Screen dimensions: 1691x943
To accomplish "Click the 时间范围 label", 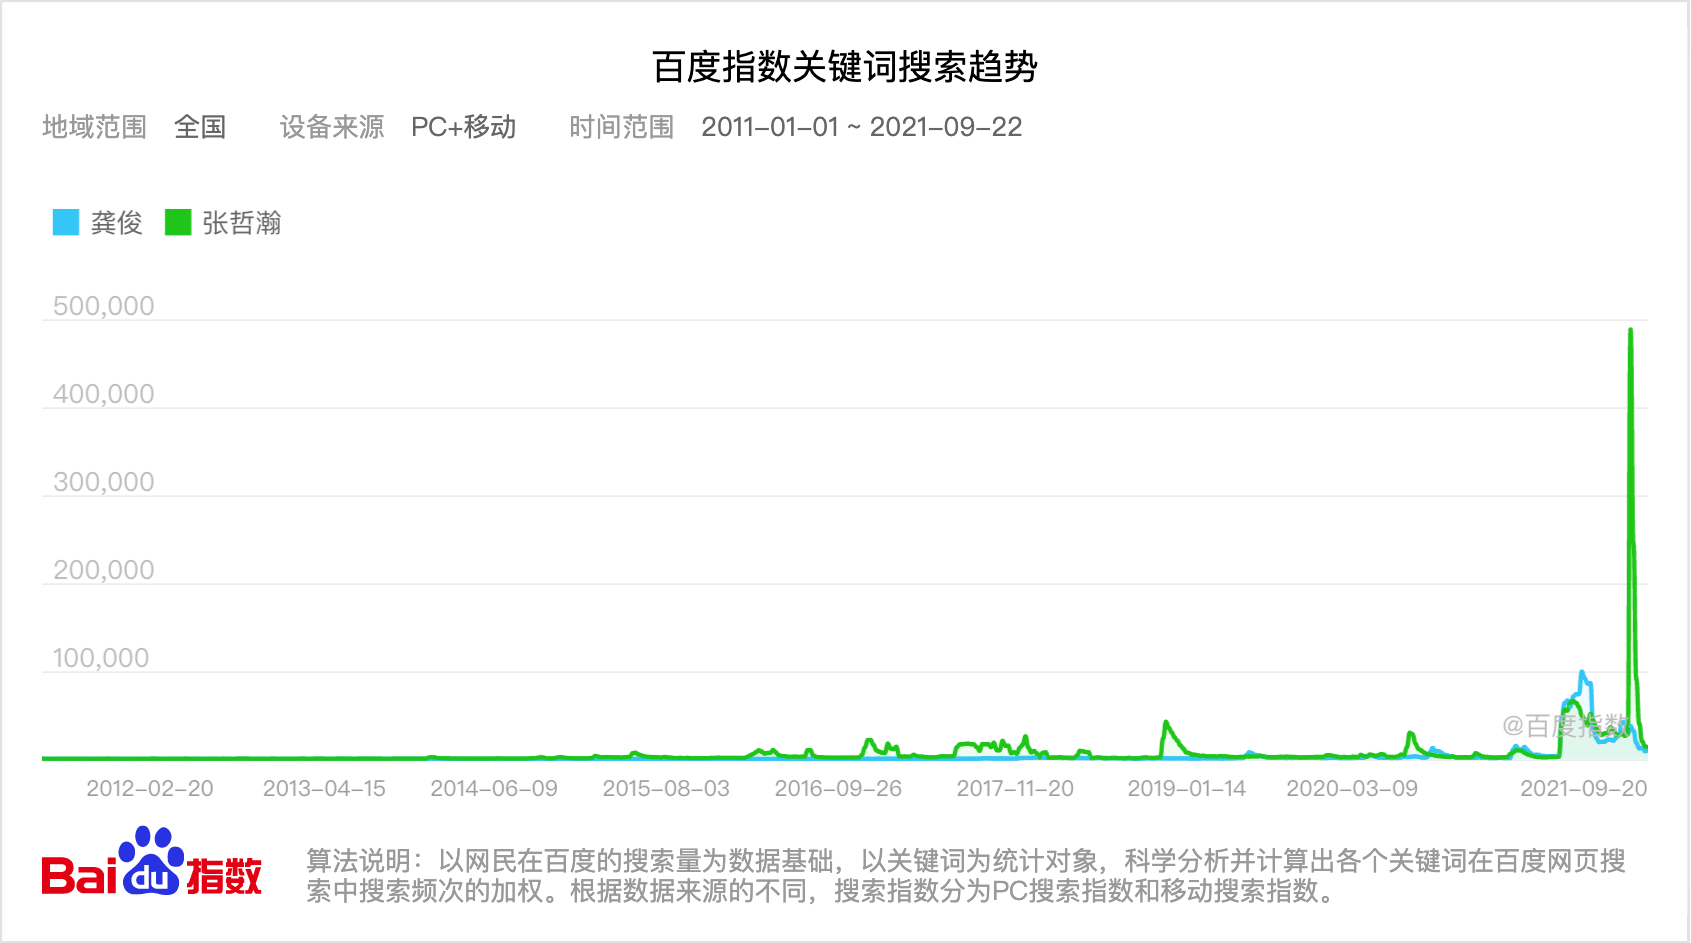I will (622, 127).
